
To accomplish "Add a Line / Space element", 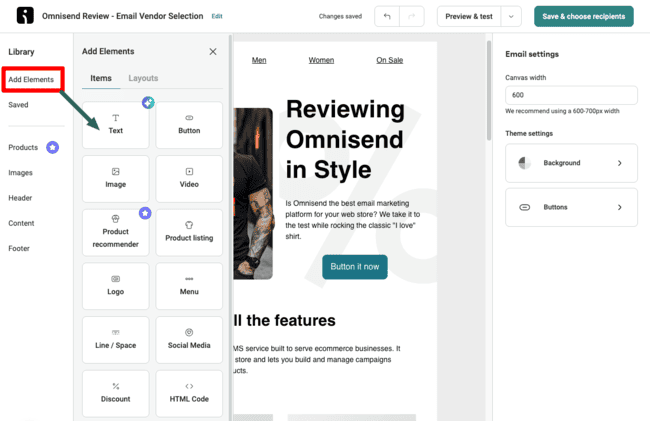I will point(115,340).
